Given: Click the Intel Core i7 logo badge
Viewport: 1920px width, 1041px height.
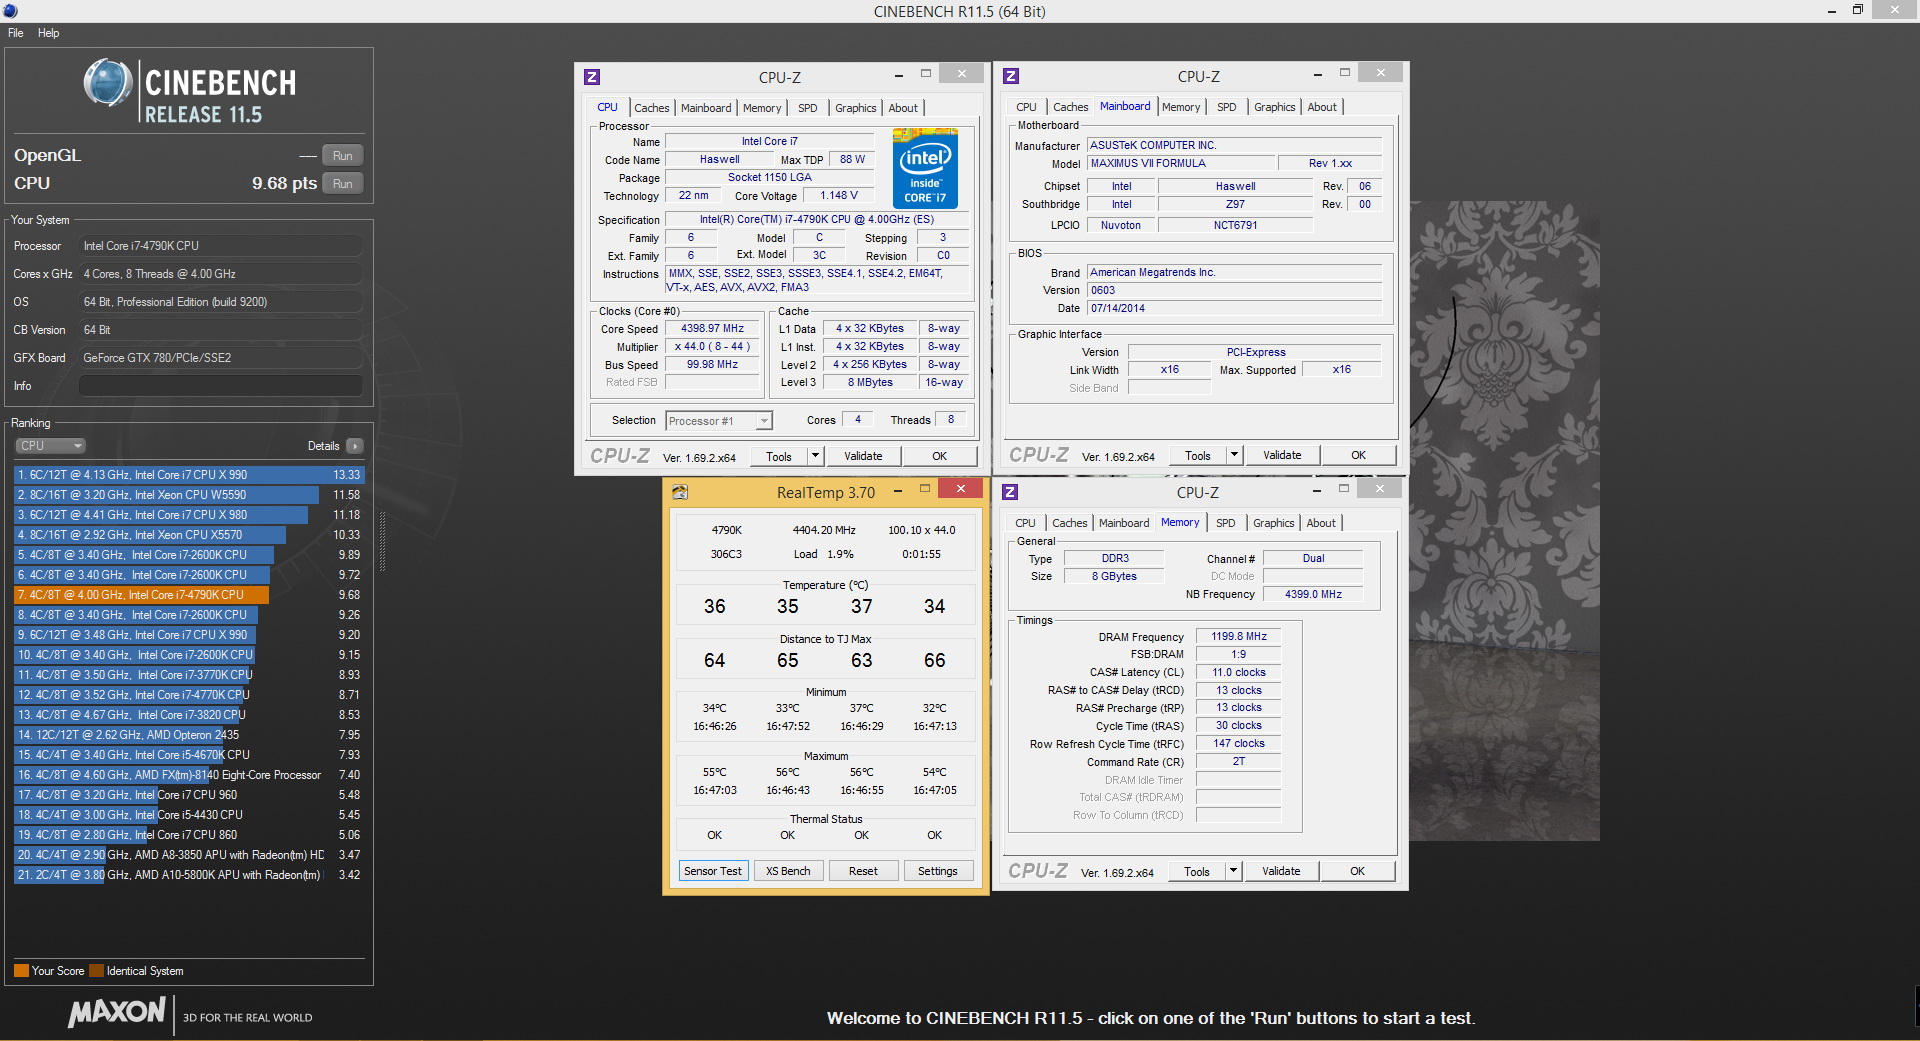Looking at the screenshot, I should (x=925, y=168).
